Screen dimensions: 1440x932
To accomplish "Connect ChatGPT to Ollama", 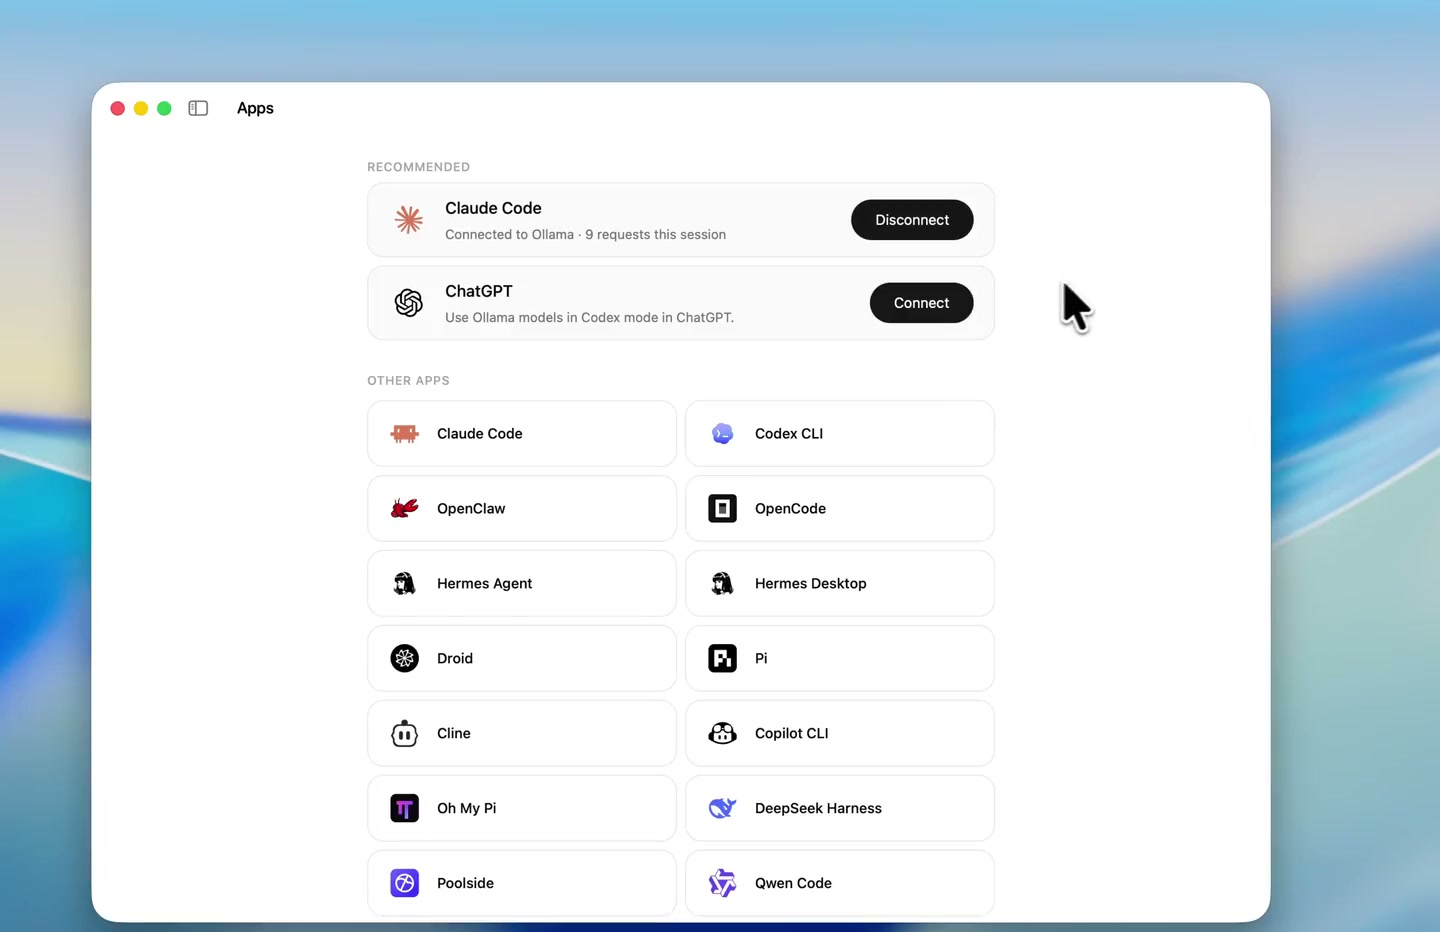I will 921,303.
